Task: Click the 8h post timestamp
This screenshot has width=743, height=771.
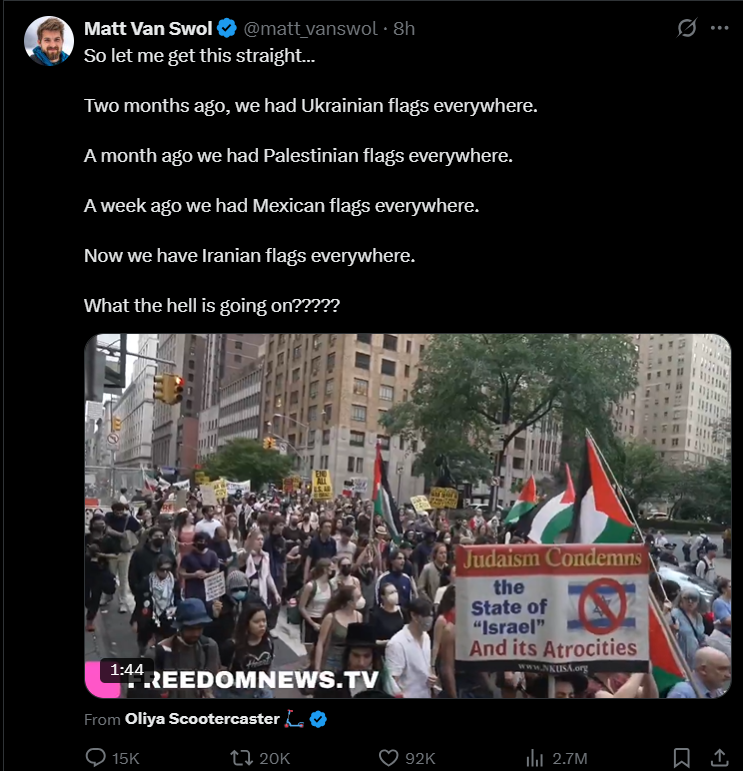Action: point(404,29)
